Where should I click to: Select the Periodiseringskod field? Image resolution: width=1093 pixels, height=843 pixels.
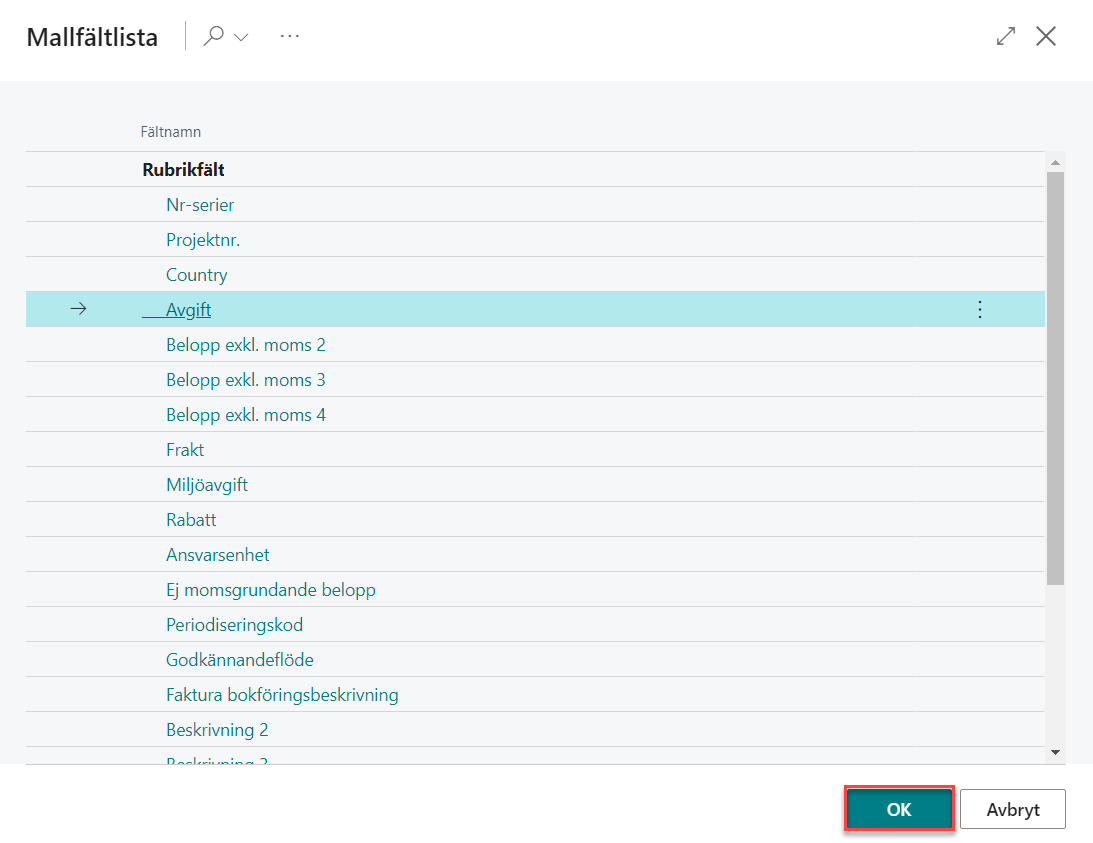[234, 625]
